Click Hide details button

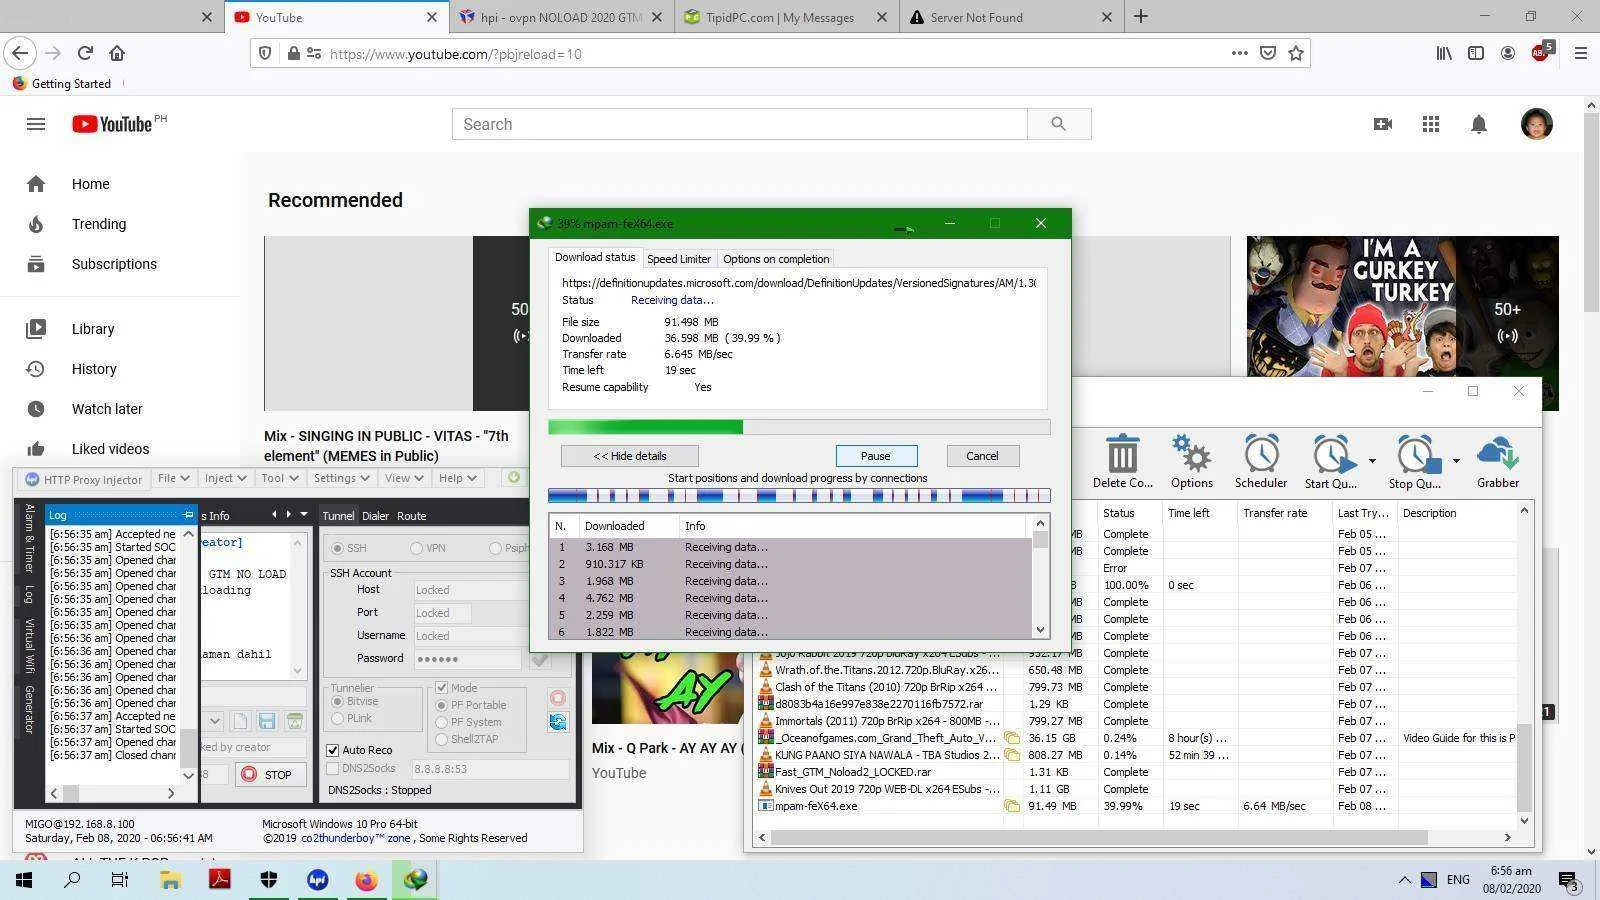(629, 456)
